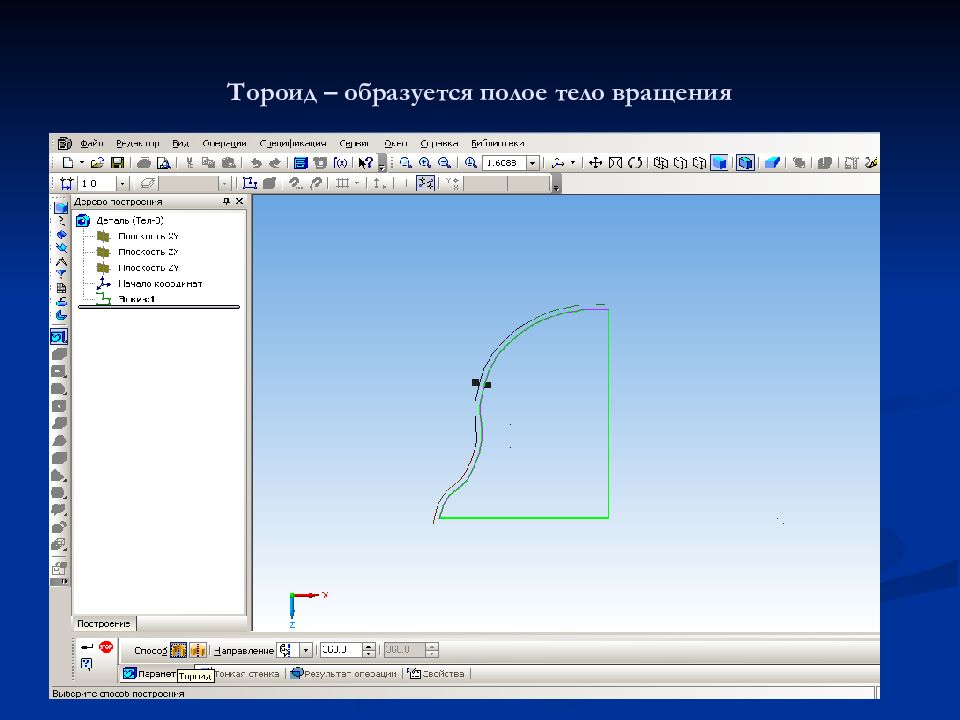
Task: Switch display to hidden lines removed
Action: [680, 163]
